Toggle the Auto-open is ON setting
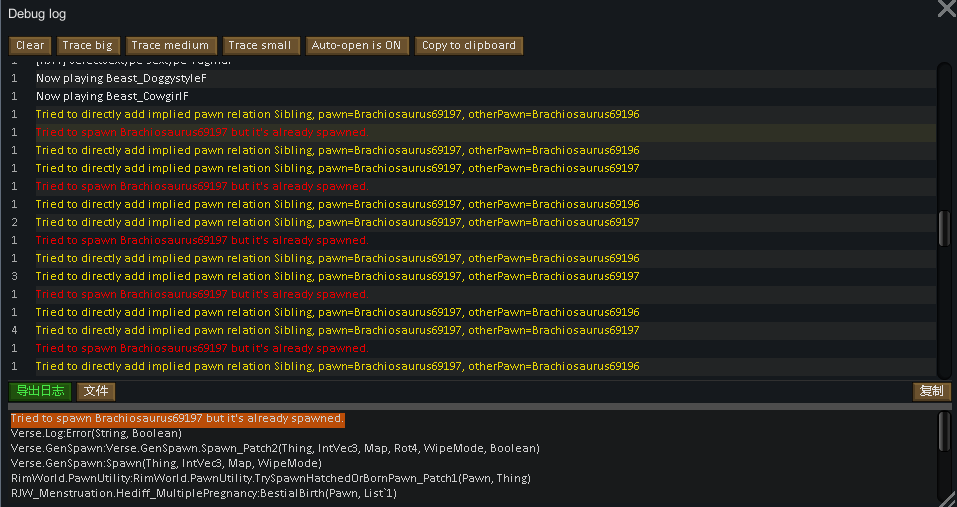This screenshot has height=507, width=957. tap(356, 46)
